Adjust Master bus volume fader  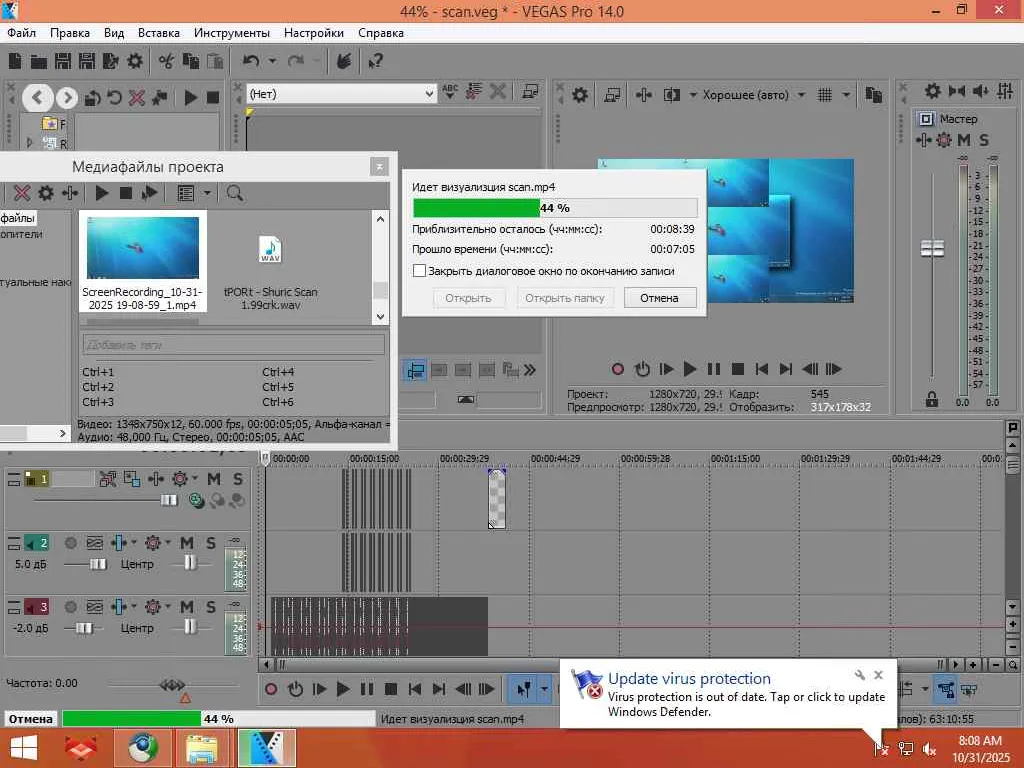[932, 249]
